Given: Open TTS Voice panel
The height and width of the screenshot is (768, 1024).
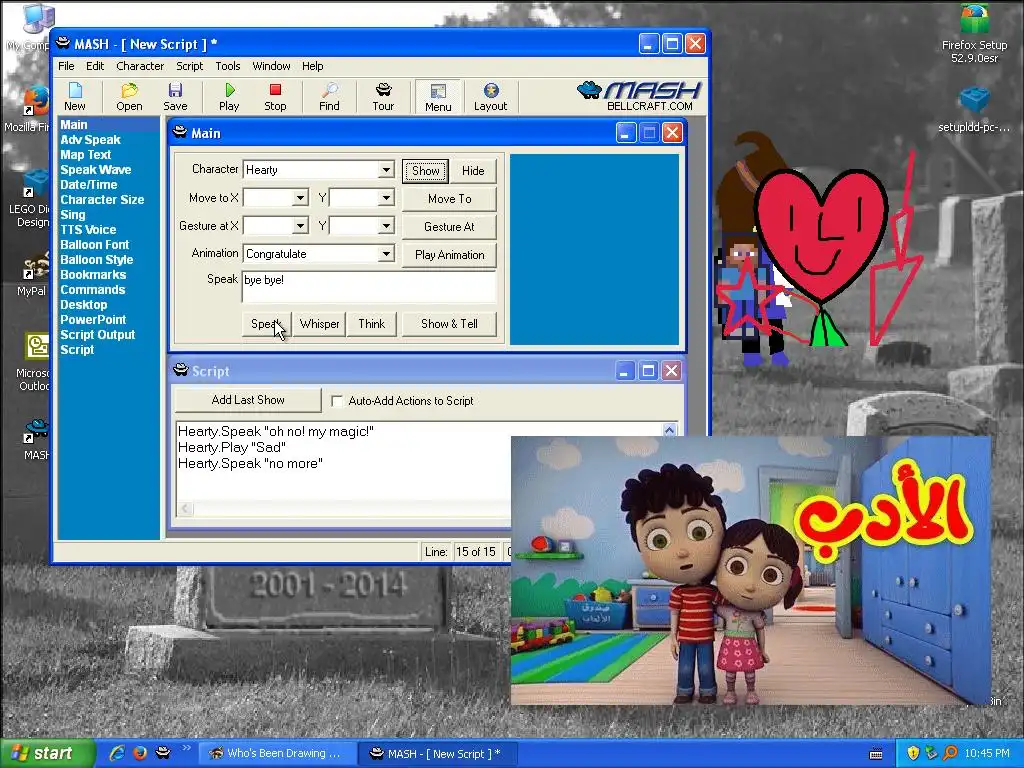Looking at the screenshot, I should click(88, 230).
